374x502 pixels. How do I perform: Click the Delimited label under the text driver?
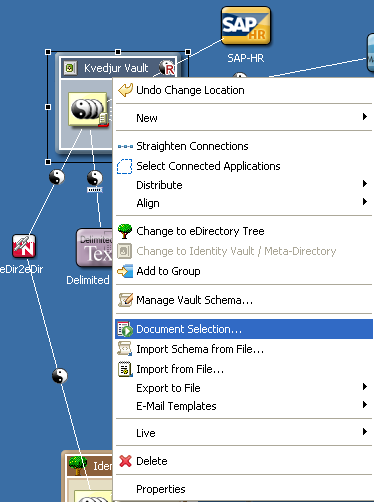pos(88,280)
